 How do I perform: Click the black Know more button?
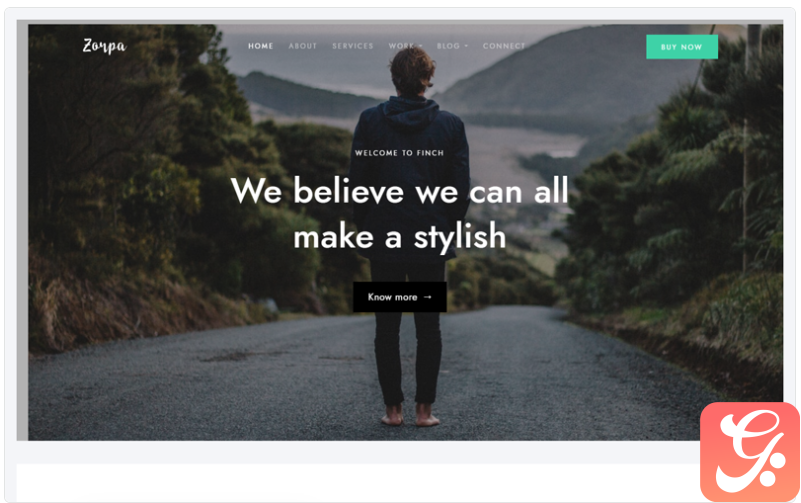point(399,297)
